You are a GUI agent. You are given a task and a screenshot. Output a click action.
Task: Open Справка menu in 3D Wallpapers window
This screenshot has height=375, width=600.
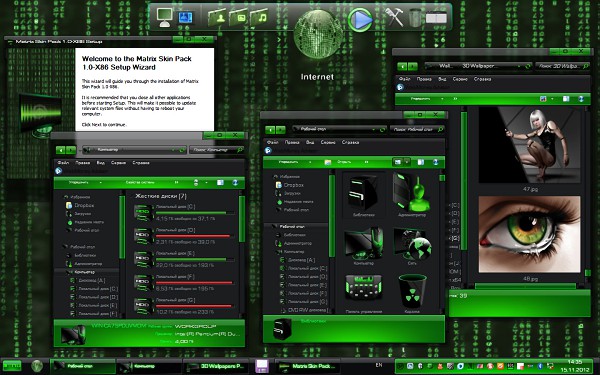pos(482,79)
